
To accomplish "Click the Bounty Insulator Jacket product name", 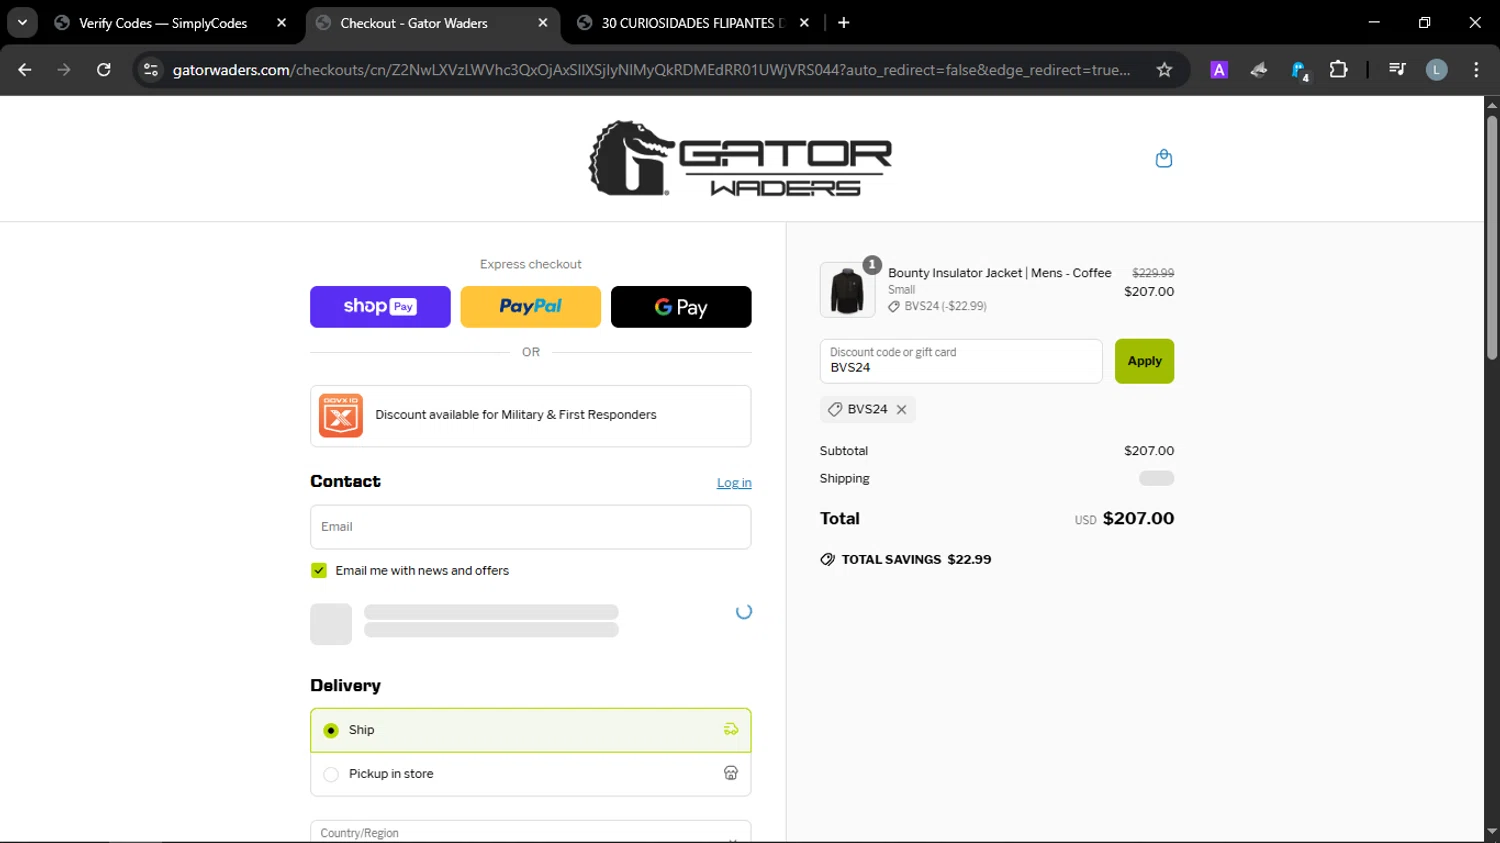I will (x=999, y=273).
